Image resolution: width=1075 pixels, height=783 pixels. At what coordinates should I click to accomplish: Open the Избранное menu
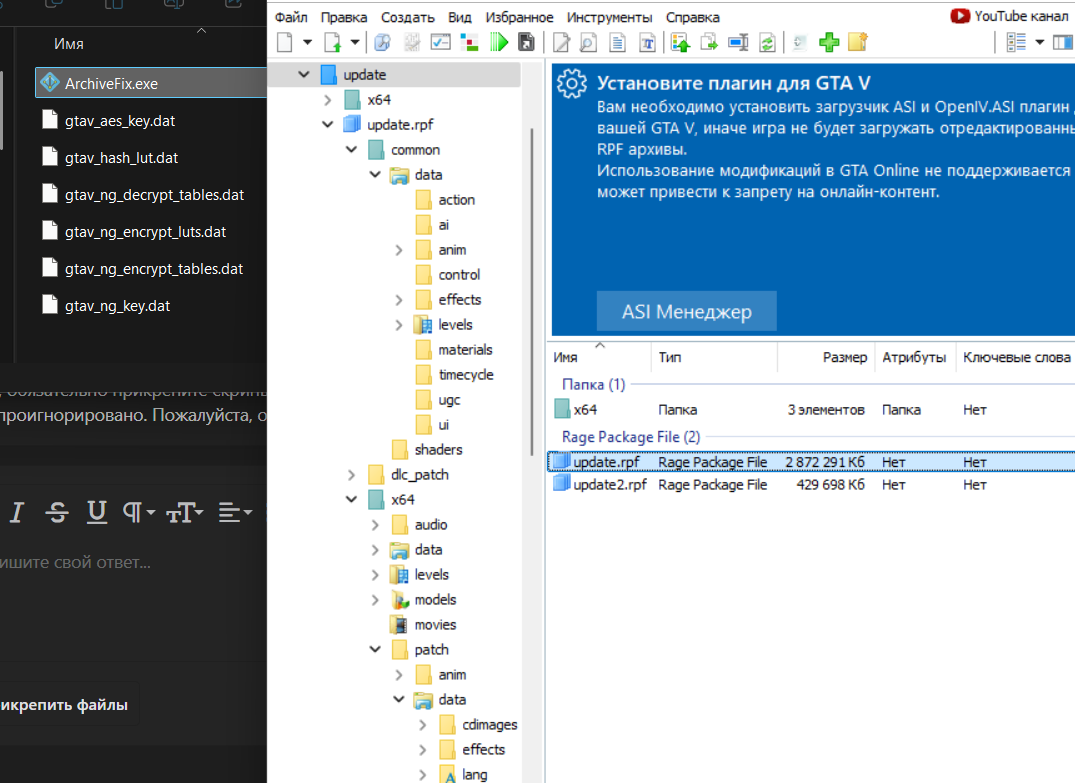(520, 17)
